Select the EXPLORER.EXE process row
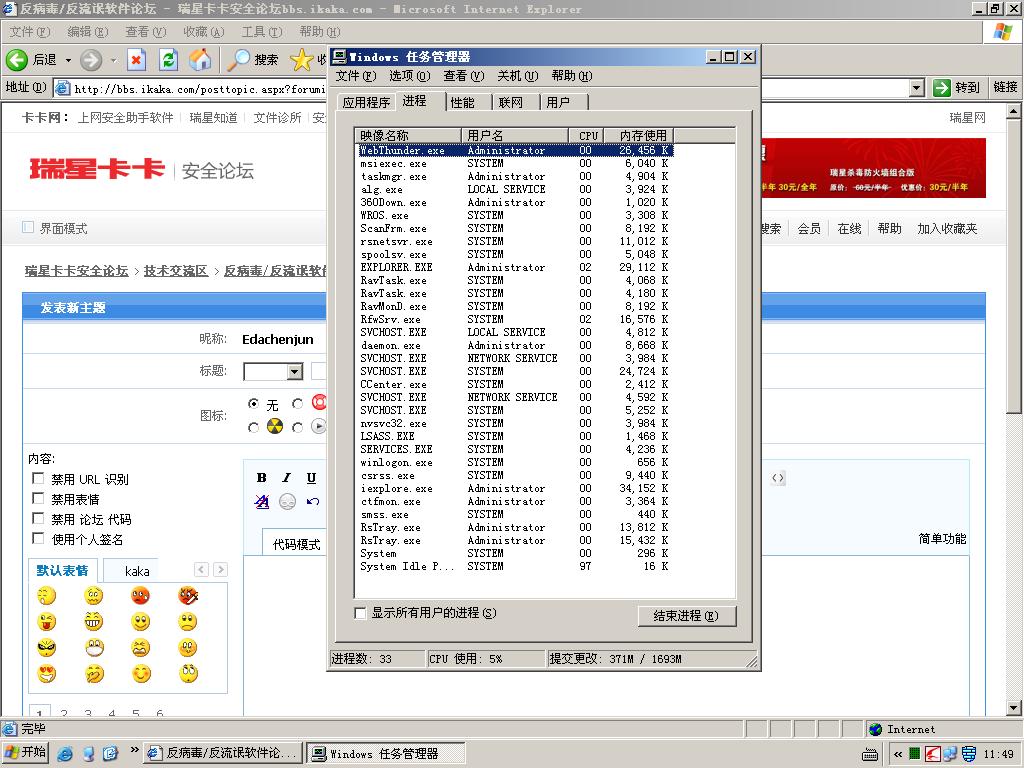This screenshot has width=1024, height=768. coord(396,268)
